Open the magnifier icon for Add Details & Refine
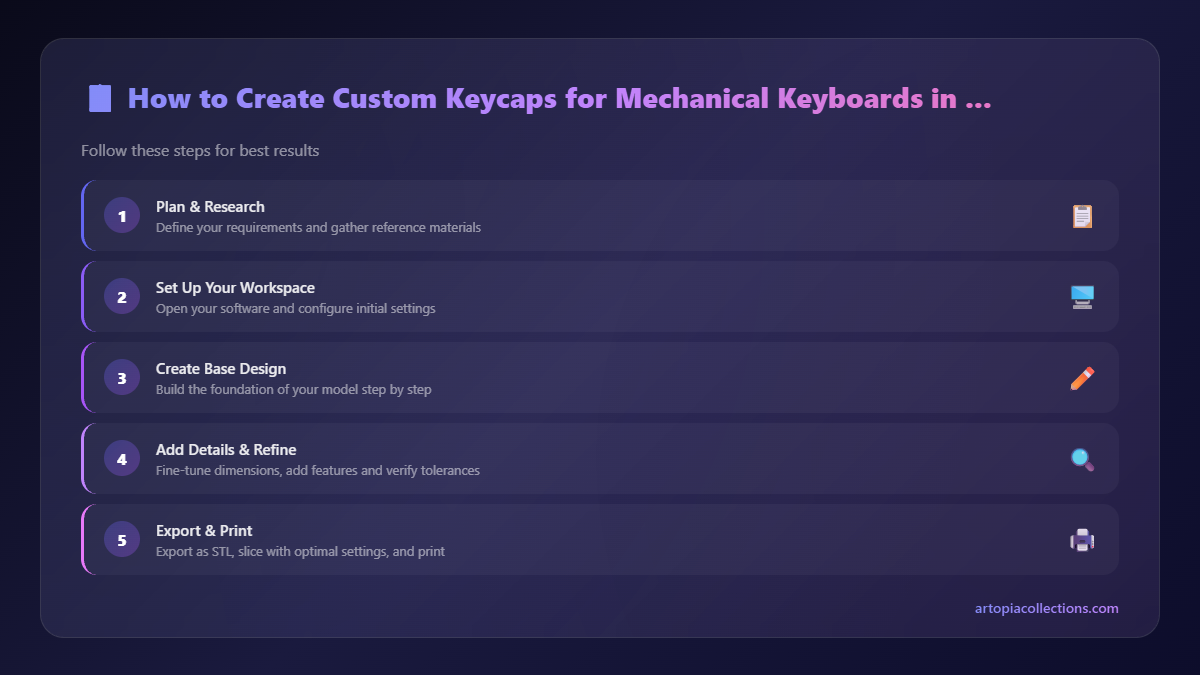Image resolution: width=1200 pixels, height=675 pixels. coord(1082,458)
